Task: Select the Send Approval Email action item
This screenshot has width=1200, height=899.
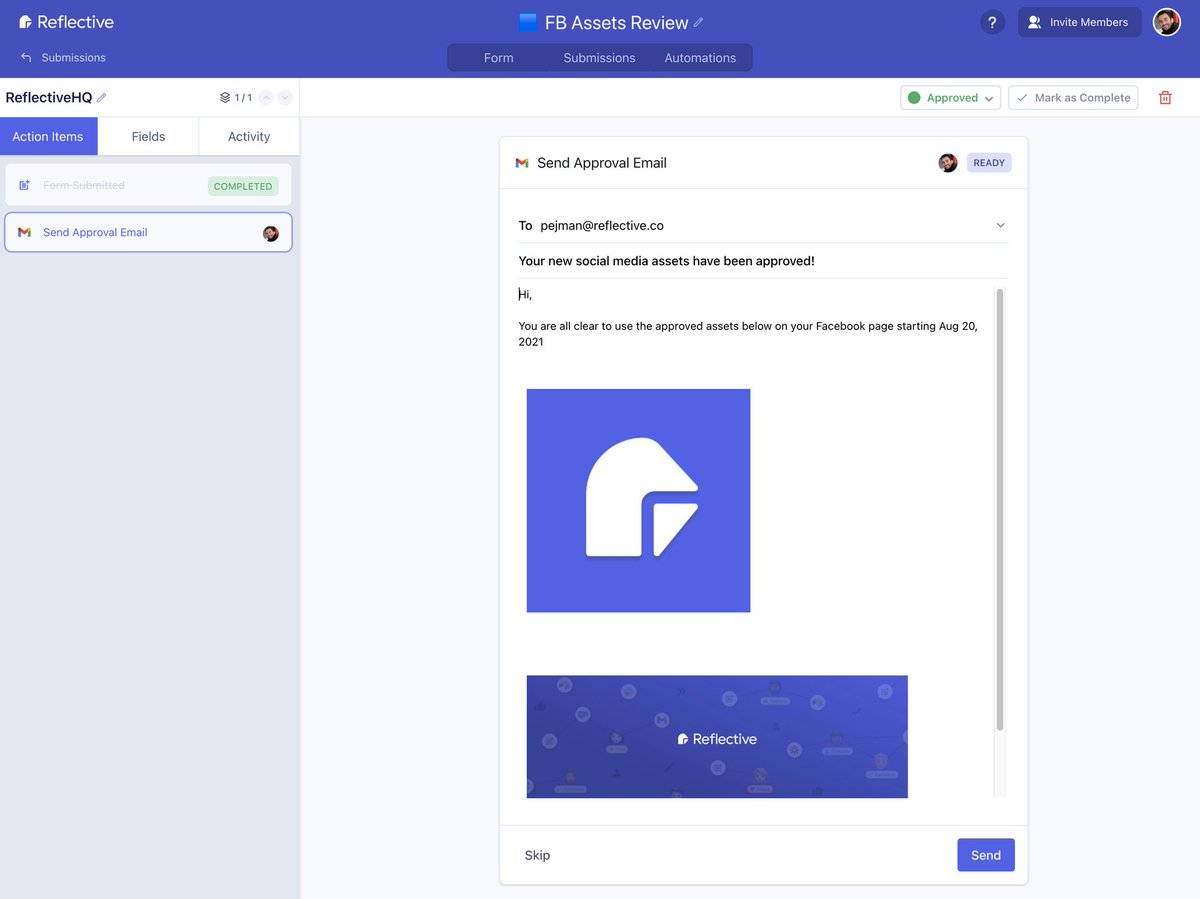Action: pos(148,232)
